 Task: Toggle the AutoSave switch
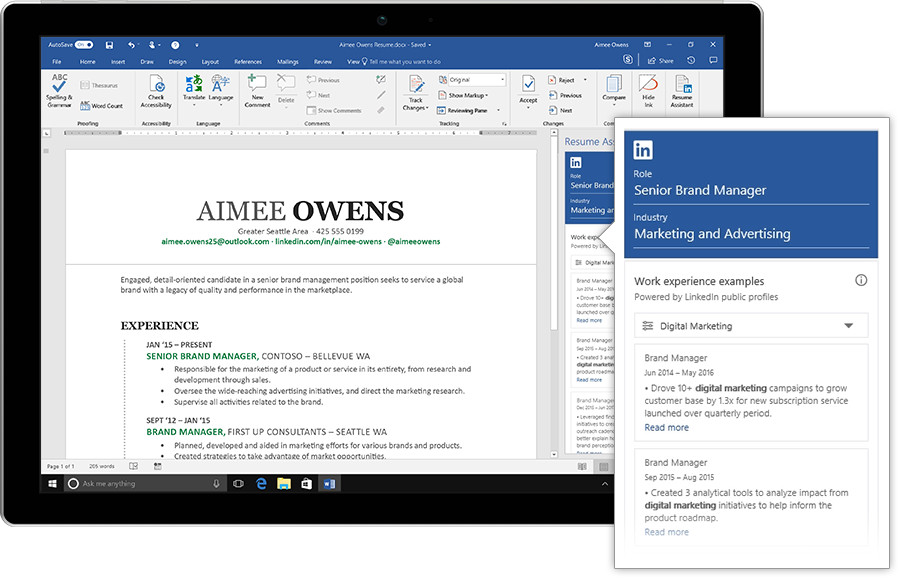click(x=84, y=45)
